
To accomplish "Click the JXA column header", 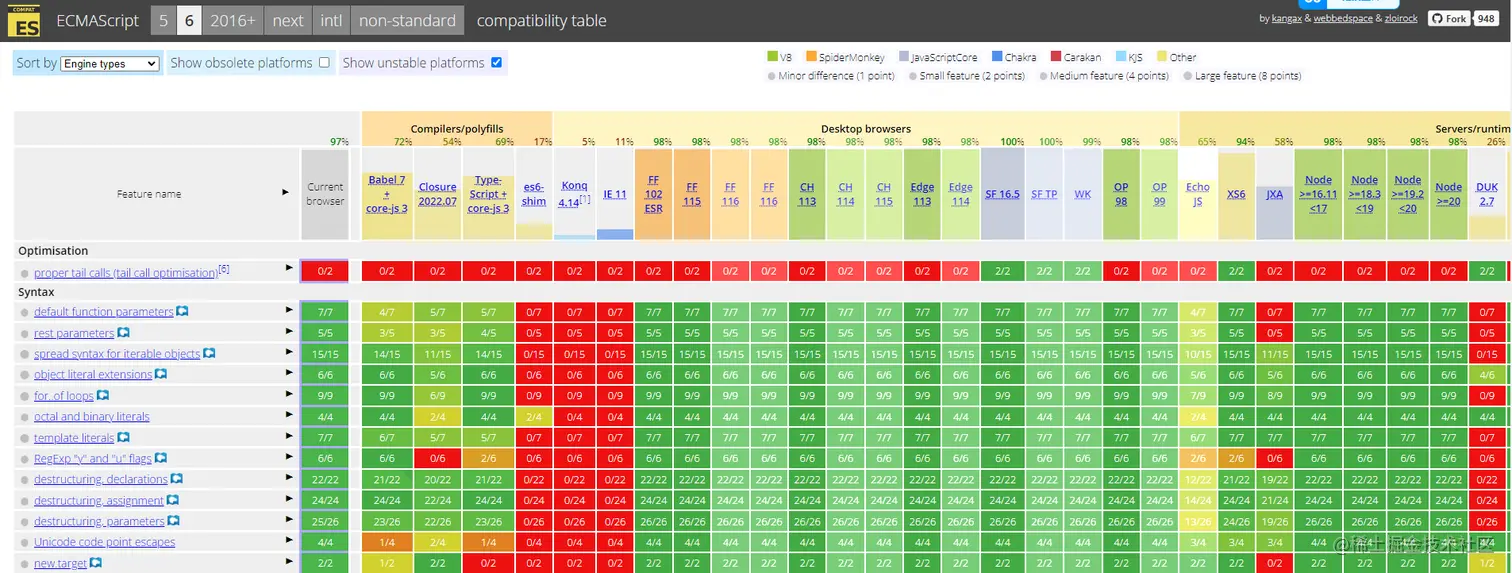I will tap(1274, 194).
